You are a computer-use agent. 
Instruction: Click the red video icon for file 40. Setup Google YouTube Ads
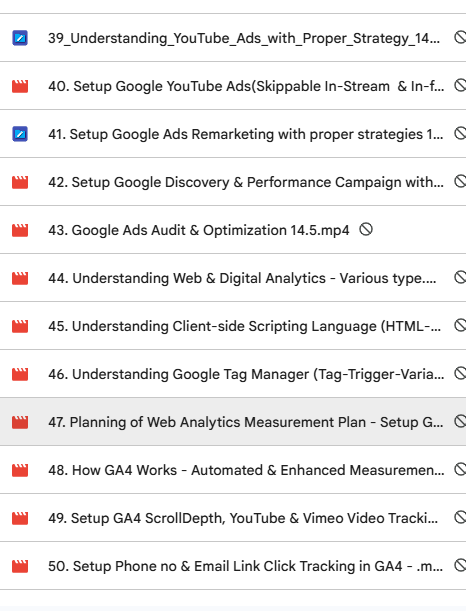tap(20, 86)
